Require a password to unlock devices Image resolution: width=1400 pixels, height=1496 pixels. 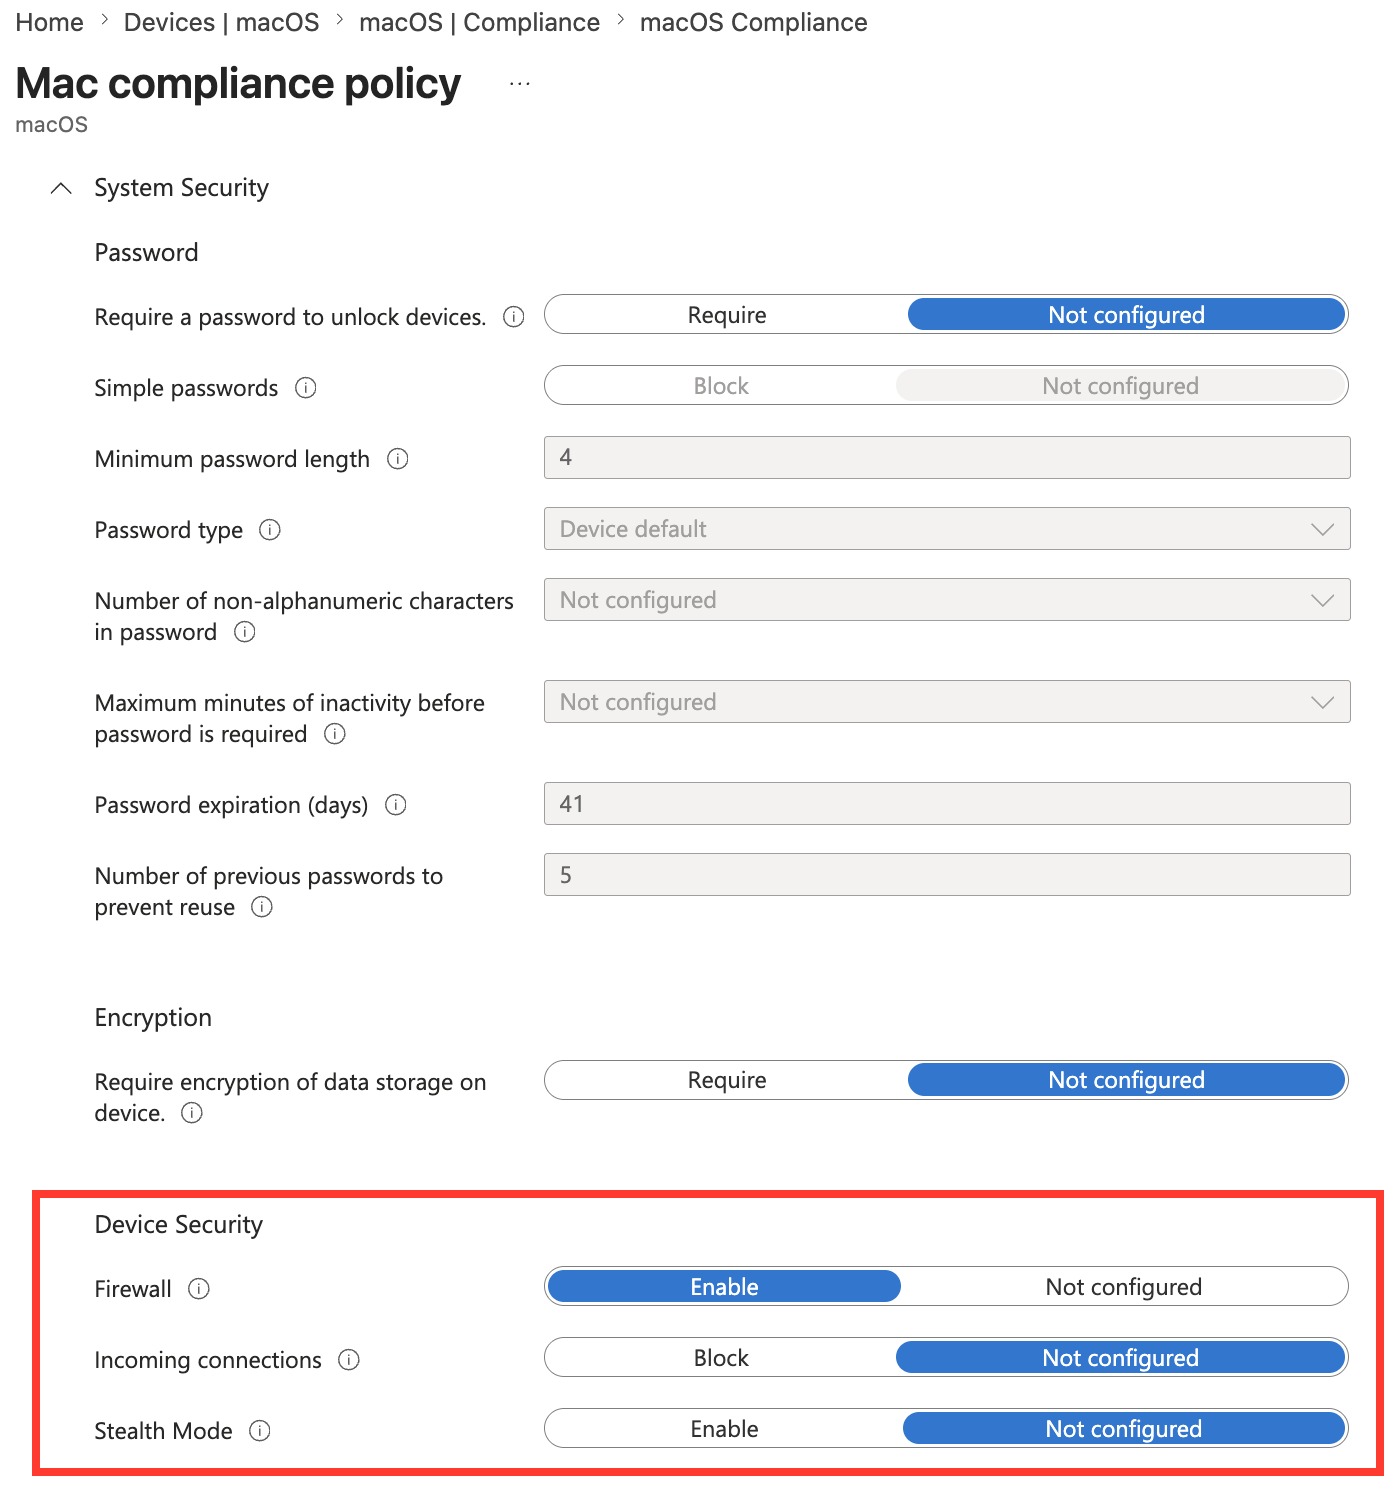[x=727, y=315]
